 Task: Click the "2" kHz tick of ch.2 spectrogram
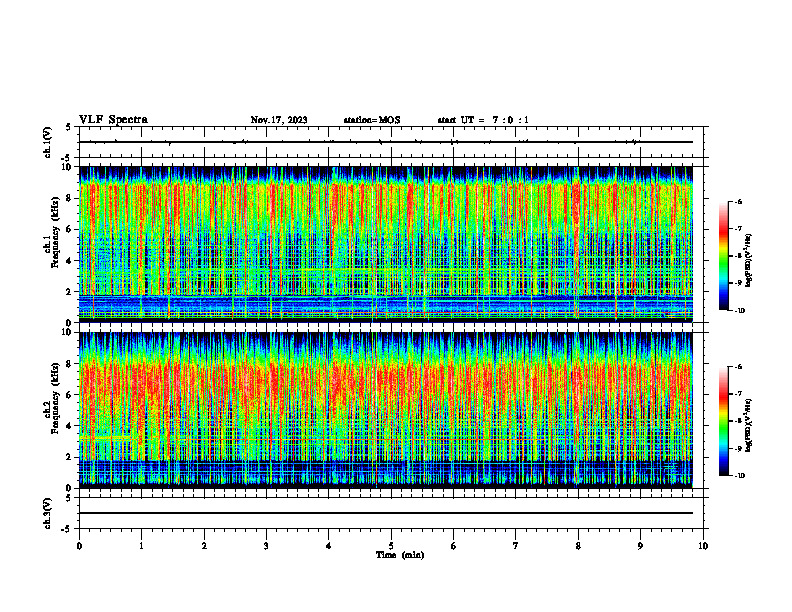[70, 457]
